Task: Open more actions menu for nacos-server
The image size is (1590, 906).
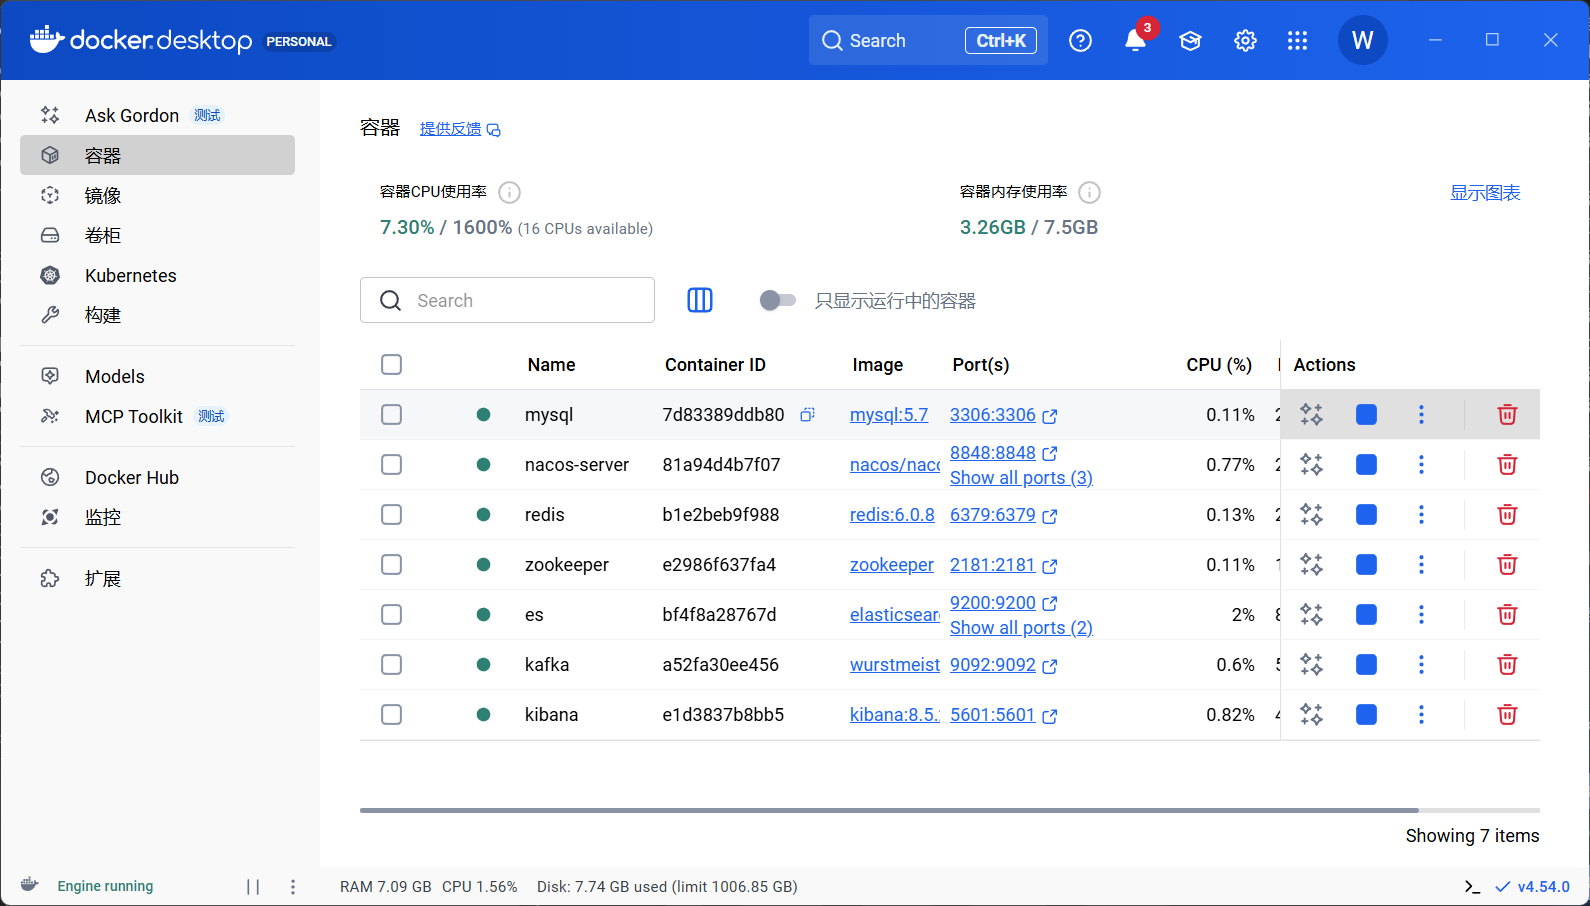Action: [x=1421, y=465]
